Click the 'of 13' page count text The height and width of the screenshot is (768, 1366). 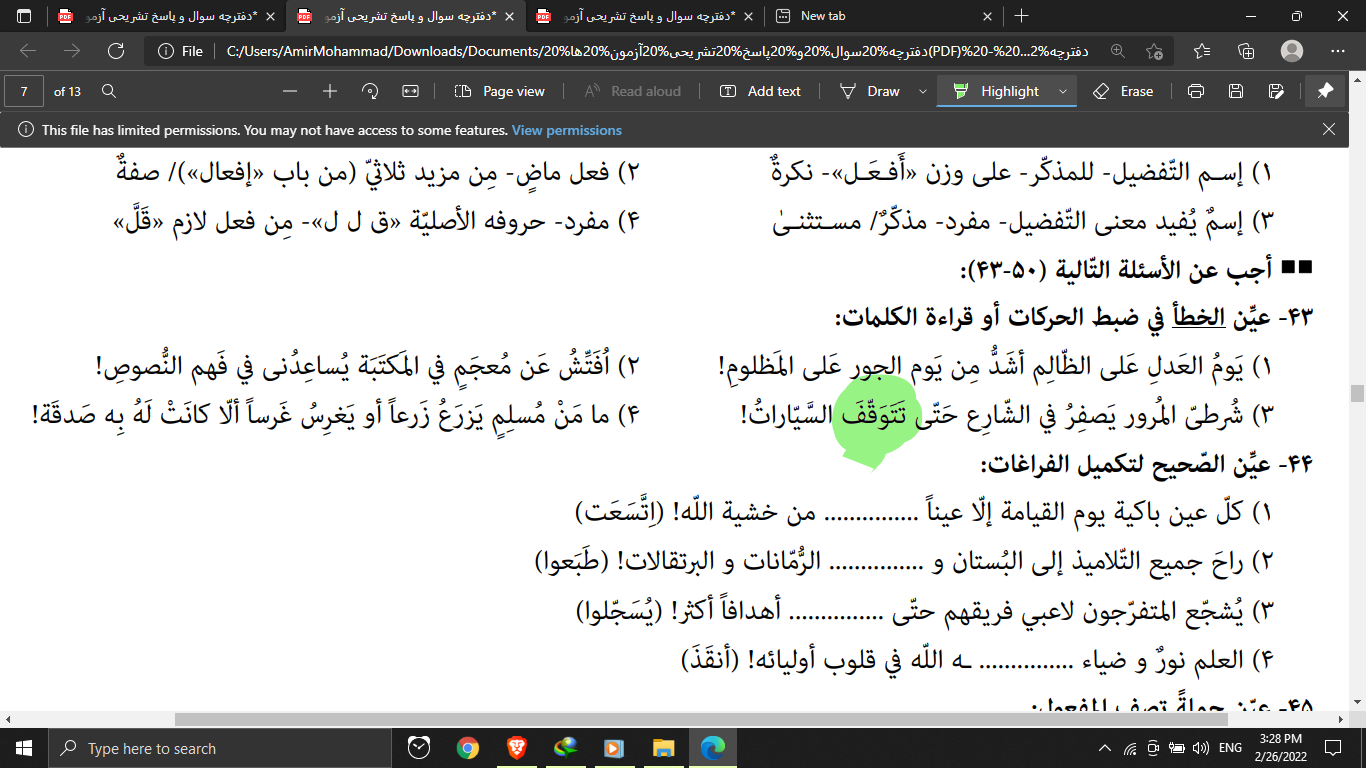(x=67, y=91)
